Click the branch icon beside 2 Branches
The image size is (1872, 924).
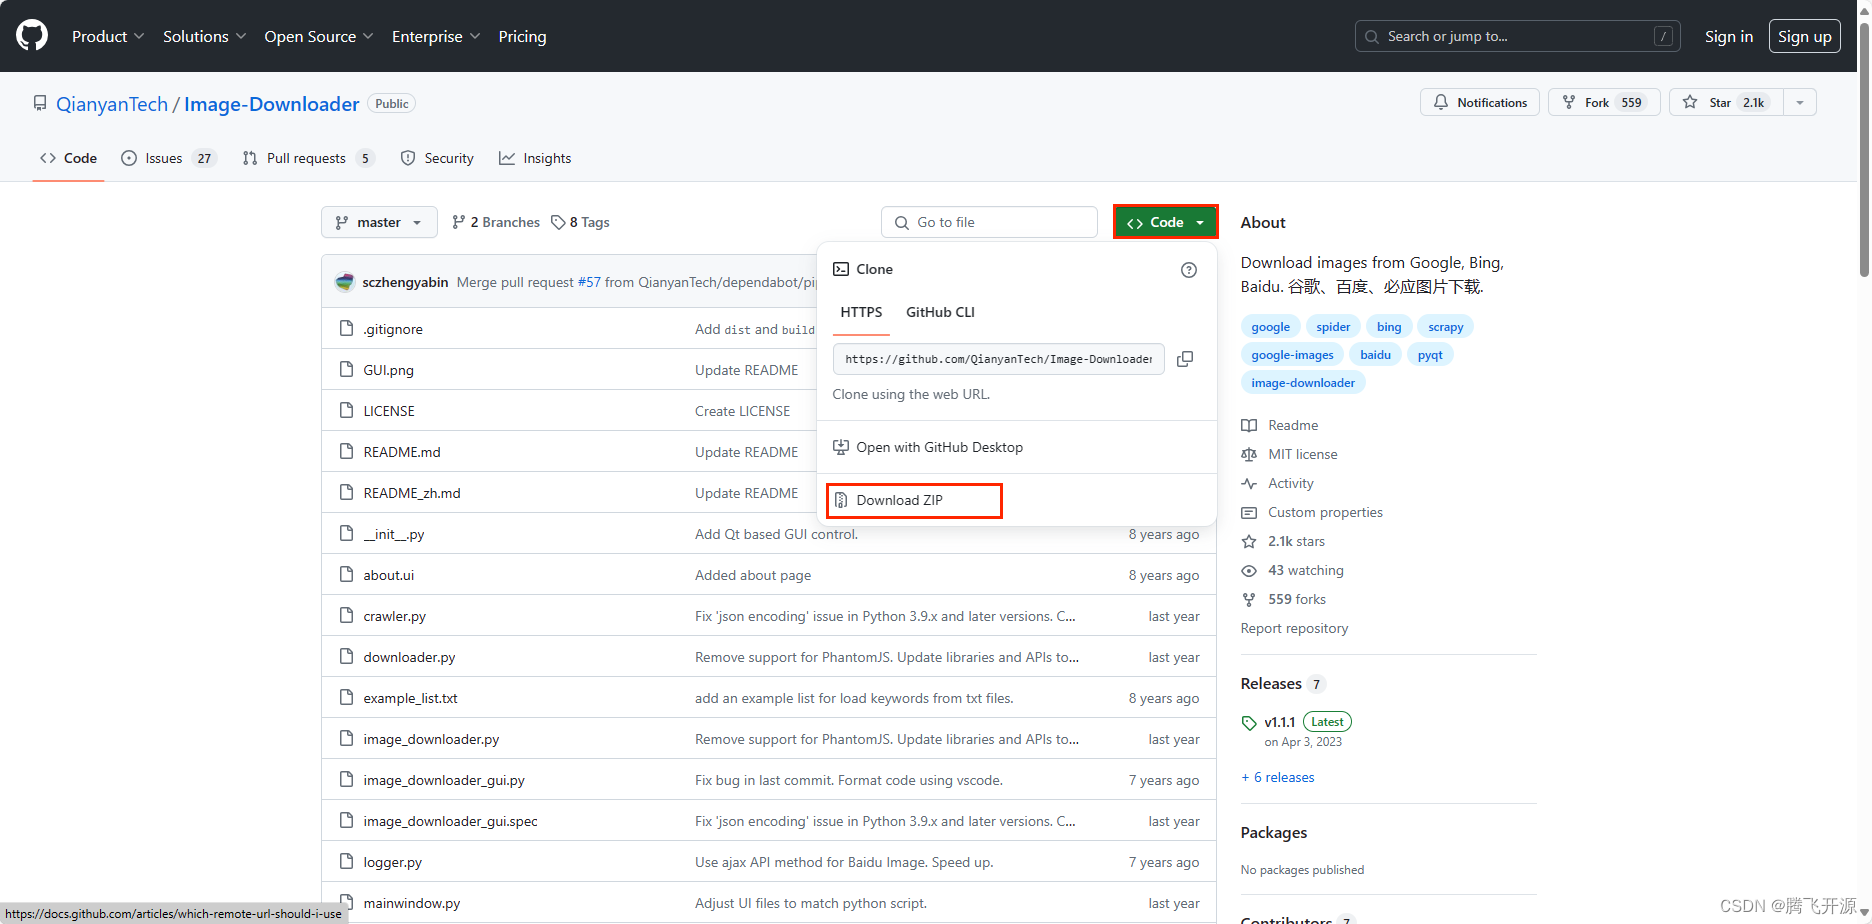[x=458, y=222]
